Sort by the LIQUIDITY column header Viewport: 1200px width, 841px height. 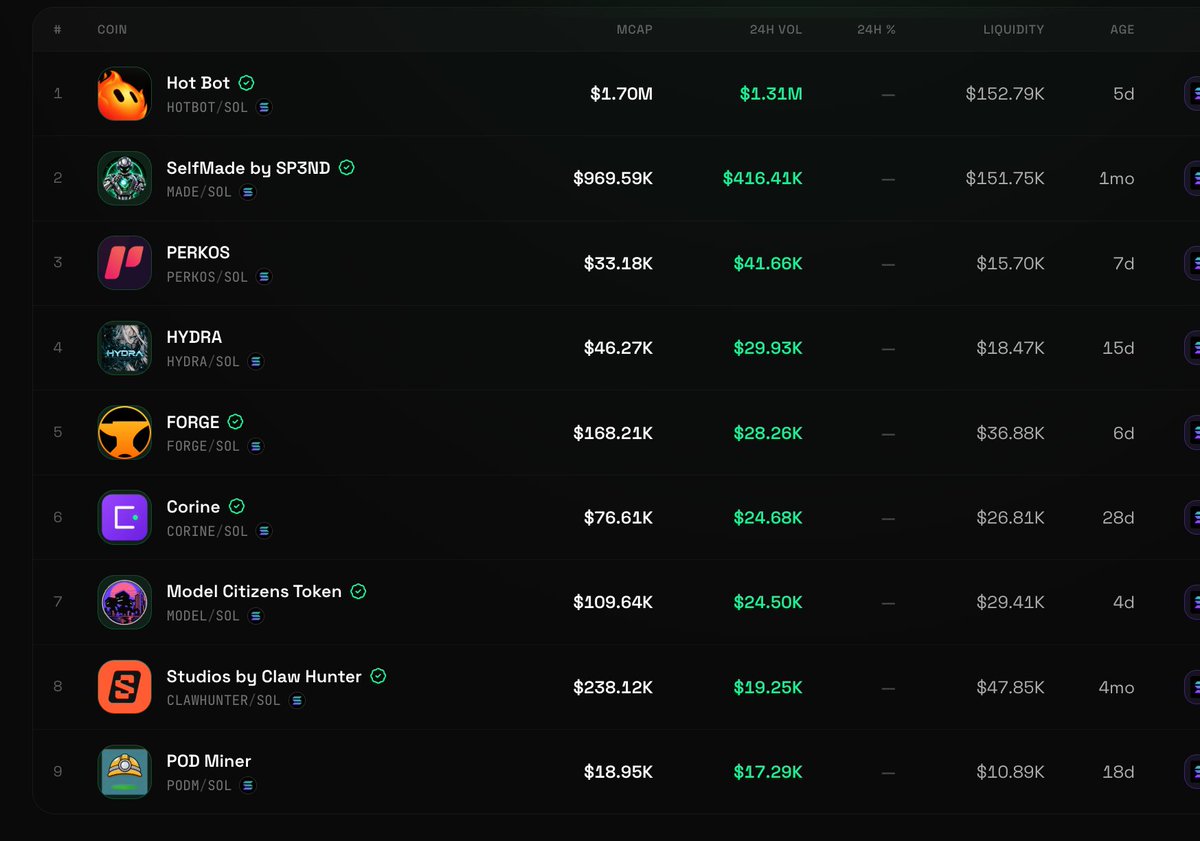click(x=1013, y=30)
